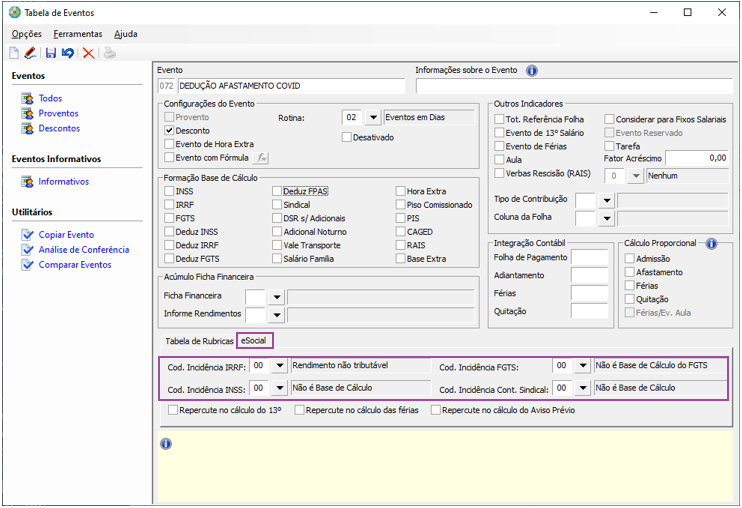Expand the Coluna da Folha dropdown

607,219
